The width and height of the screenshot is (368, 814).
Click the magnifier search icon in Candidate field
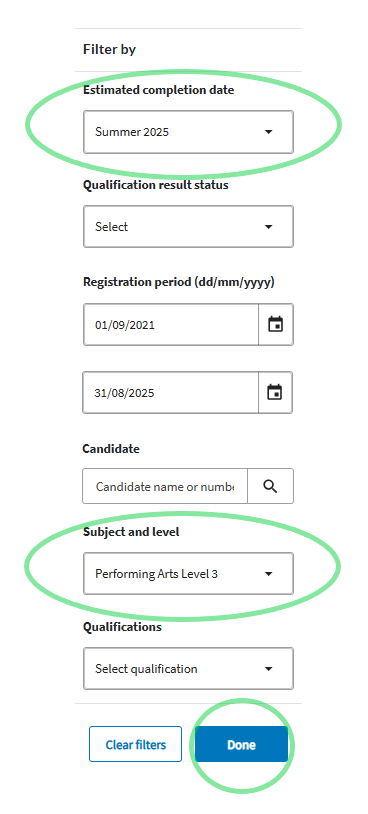click(270, 486)
